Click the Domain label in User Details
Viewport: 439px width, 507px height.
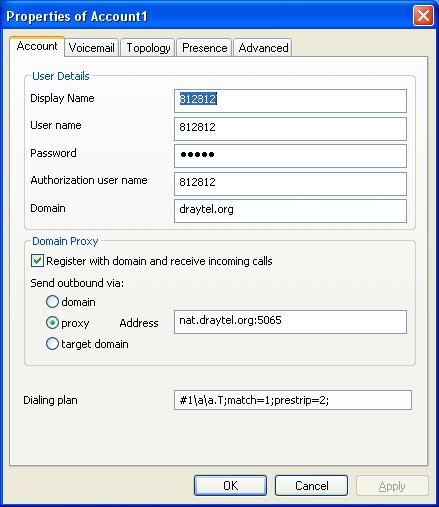(48, 208)
